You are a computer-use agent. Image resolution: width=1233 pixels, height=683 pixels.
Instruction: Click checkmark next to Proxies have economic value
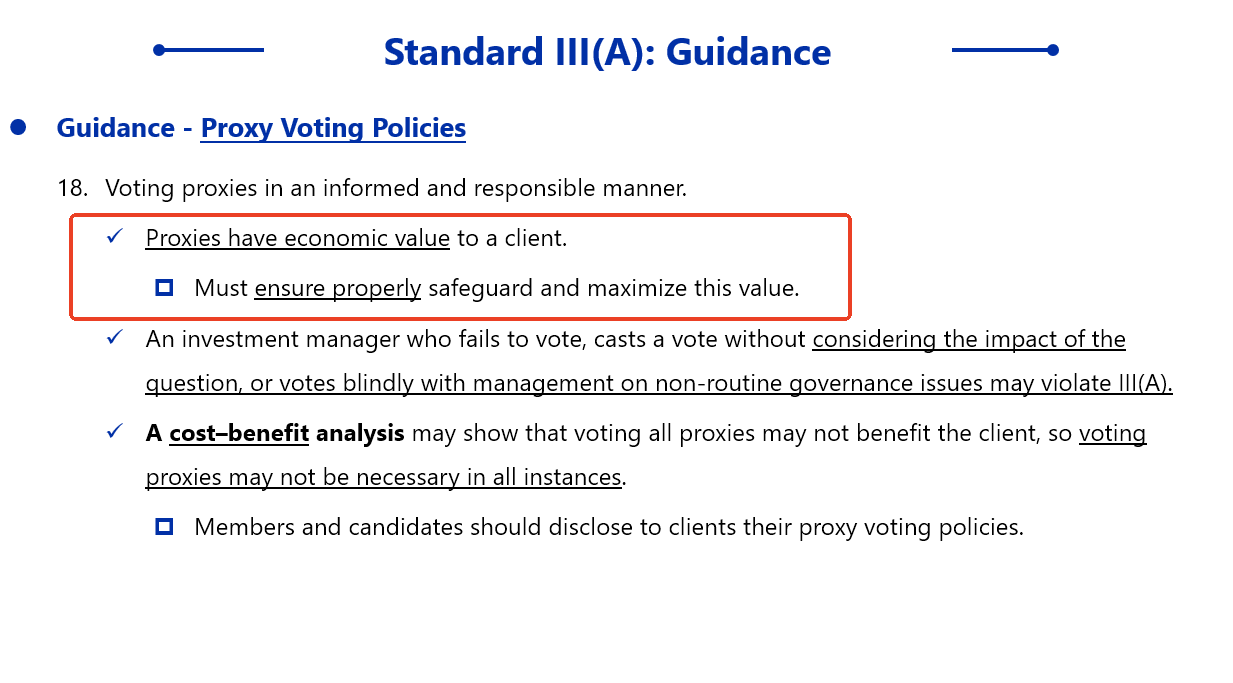click(115, 237)
